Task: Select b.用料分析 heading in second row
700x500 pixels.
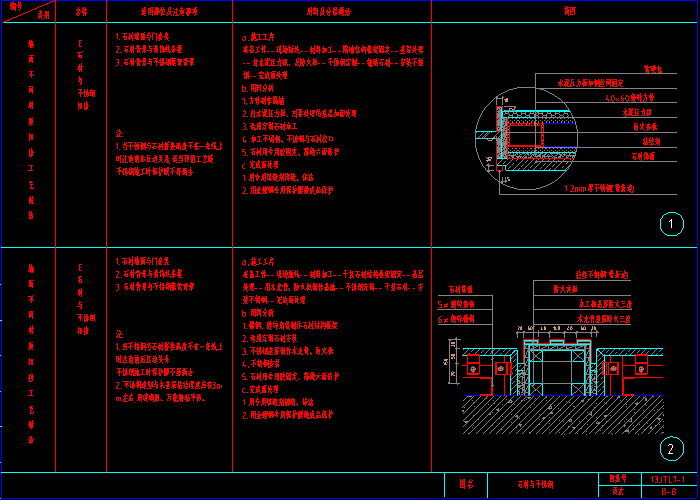Action: pyautogui.click(x=258, y=313)
